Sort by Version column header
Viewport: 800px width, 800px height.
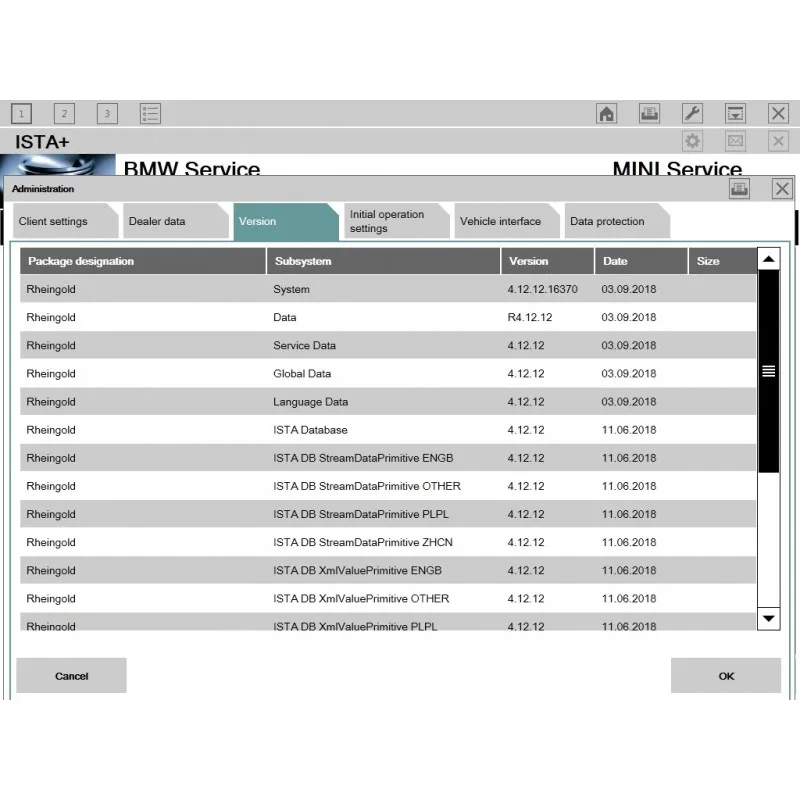(x=547, y=261)
